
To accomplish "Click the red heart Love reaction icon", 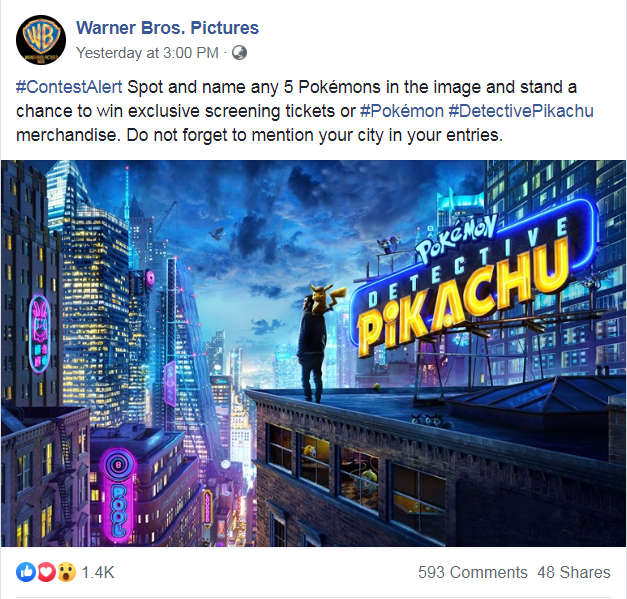I will pos(46,572).
